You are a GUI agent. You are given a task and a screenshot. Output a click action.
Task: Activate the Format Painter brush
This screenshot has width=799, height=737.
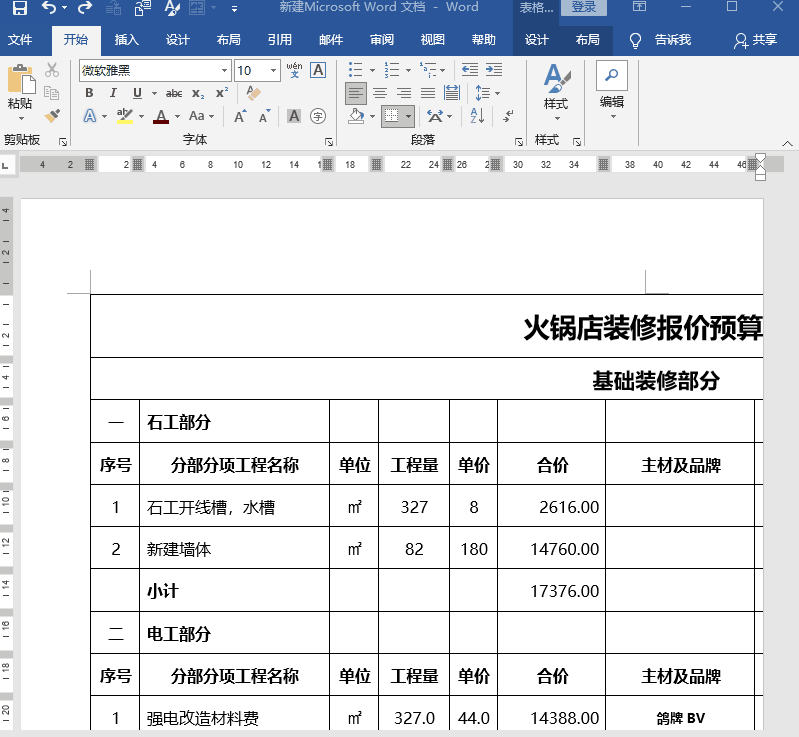[x=51, y=116]
